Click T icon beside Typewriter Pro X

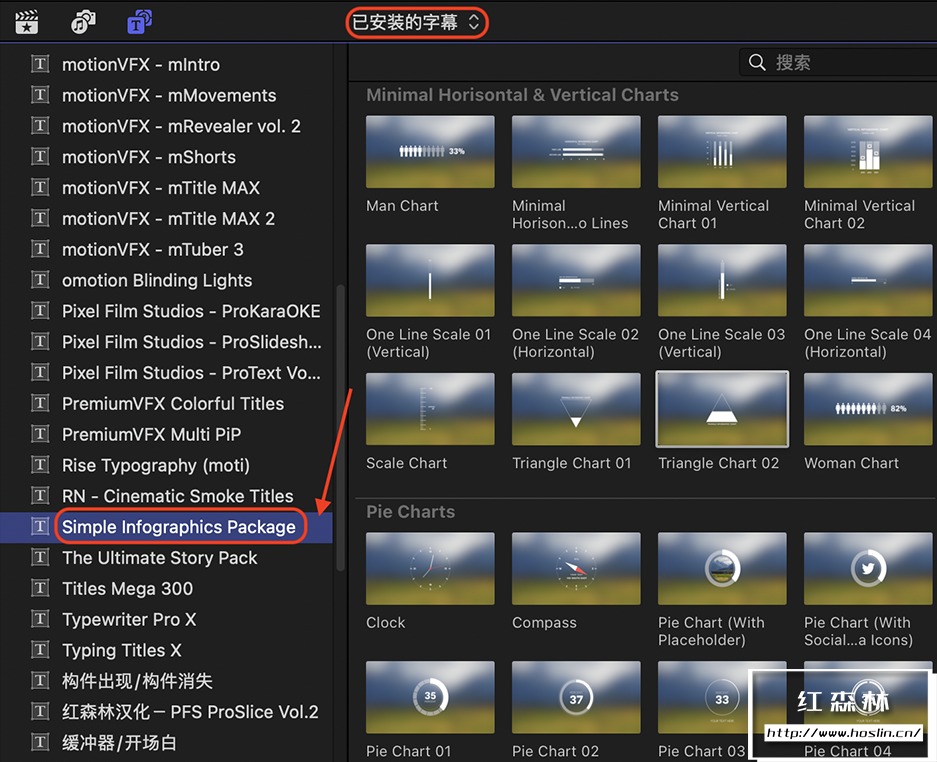[x=40, y=619]
